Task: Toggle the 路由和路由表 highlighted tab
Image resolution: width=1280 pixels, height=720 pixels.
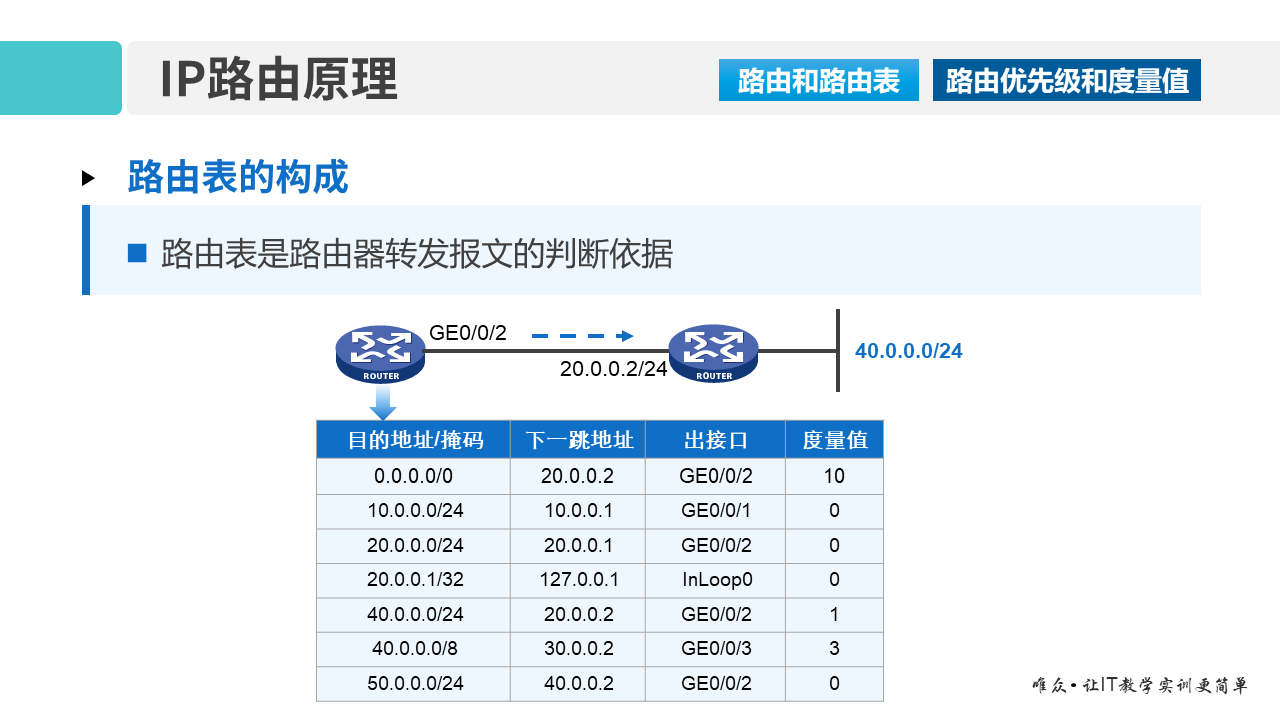Action: click(x=818, y=80)
